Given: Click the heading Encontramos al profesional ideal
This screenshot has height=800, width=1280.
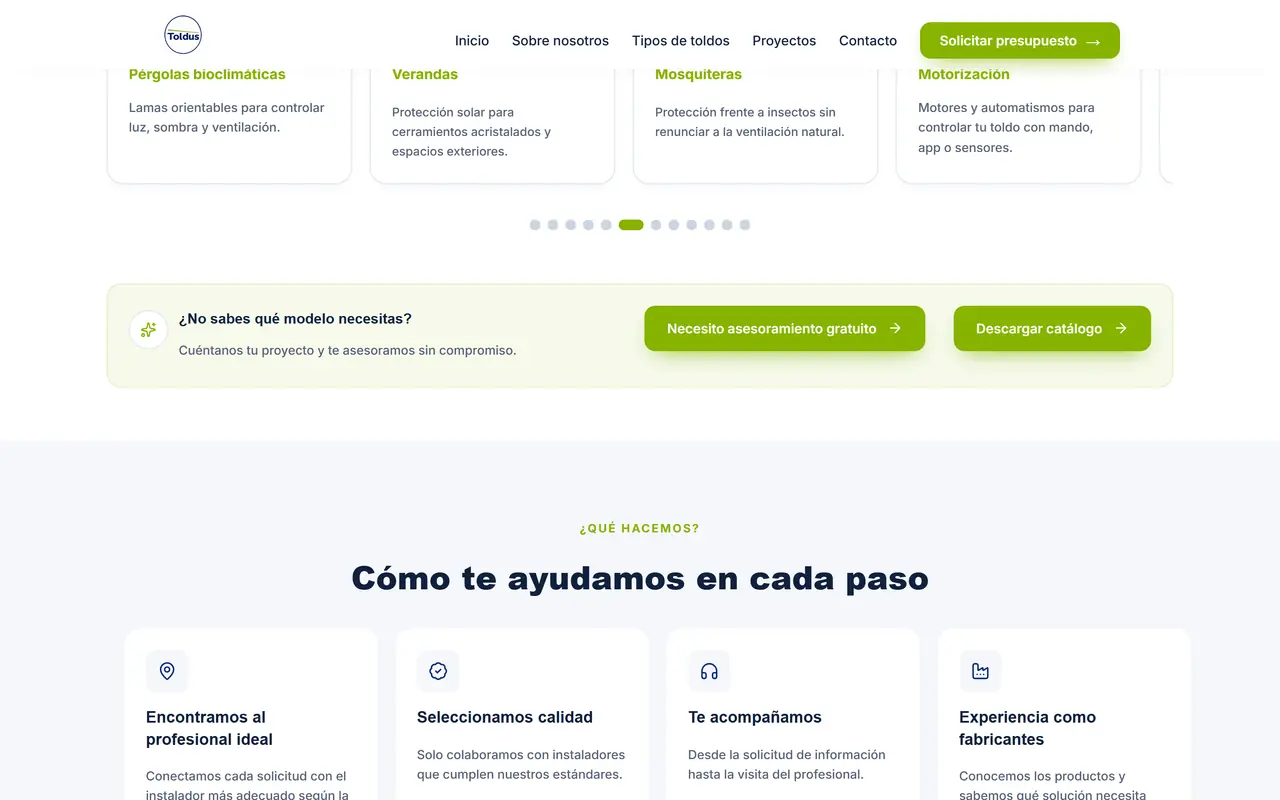Looking at the screenshot, I should (209, 728).
